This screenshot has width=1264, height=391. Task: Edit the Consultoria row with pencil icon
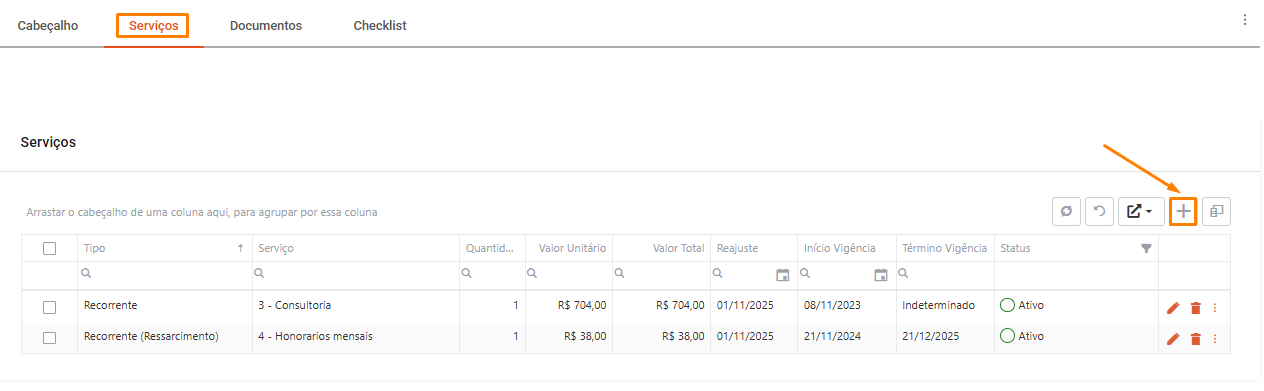click(x=1173, y=309)
